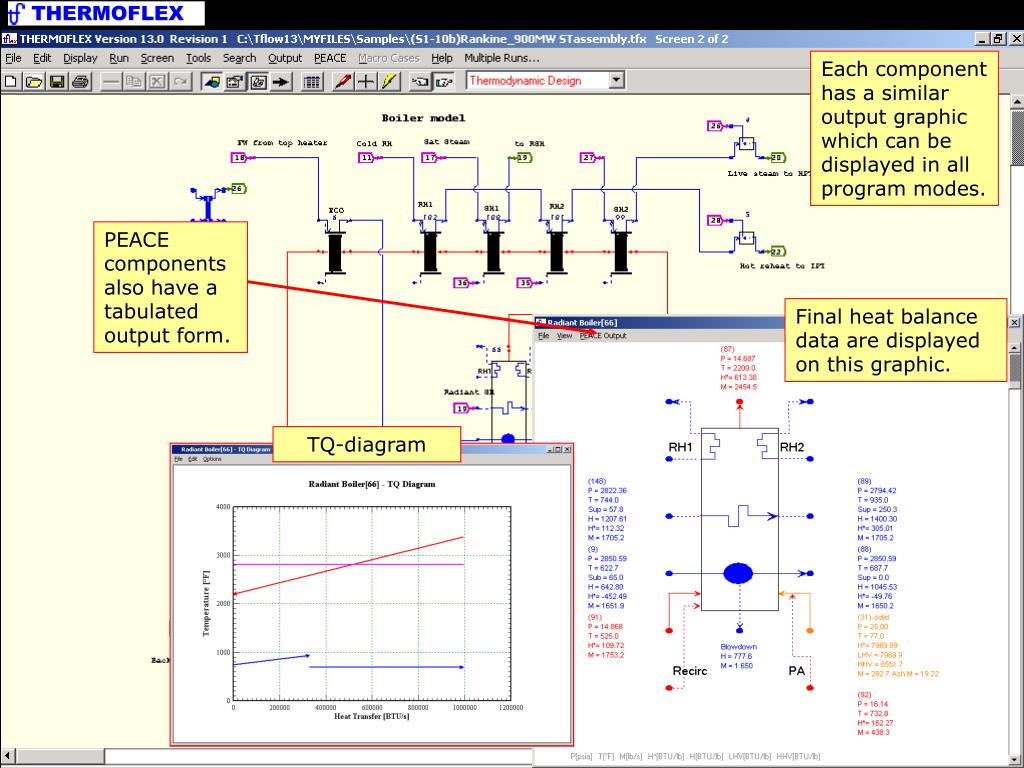Click the Blowdown label in boiler graphic
1024x768 pixels.
click(739, 647)
